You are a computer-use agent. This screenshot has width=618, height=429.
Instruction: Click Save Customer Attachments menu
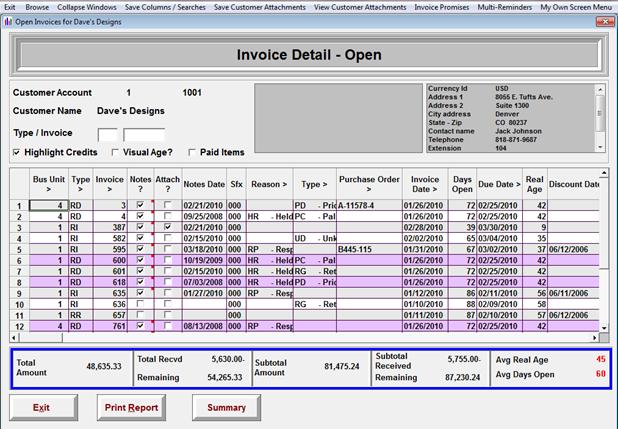pos(260,7)
